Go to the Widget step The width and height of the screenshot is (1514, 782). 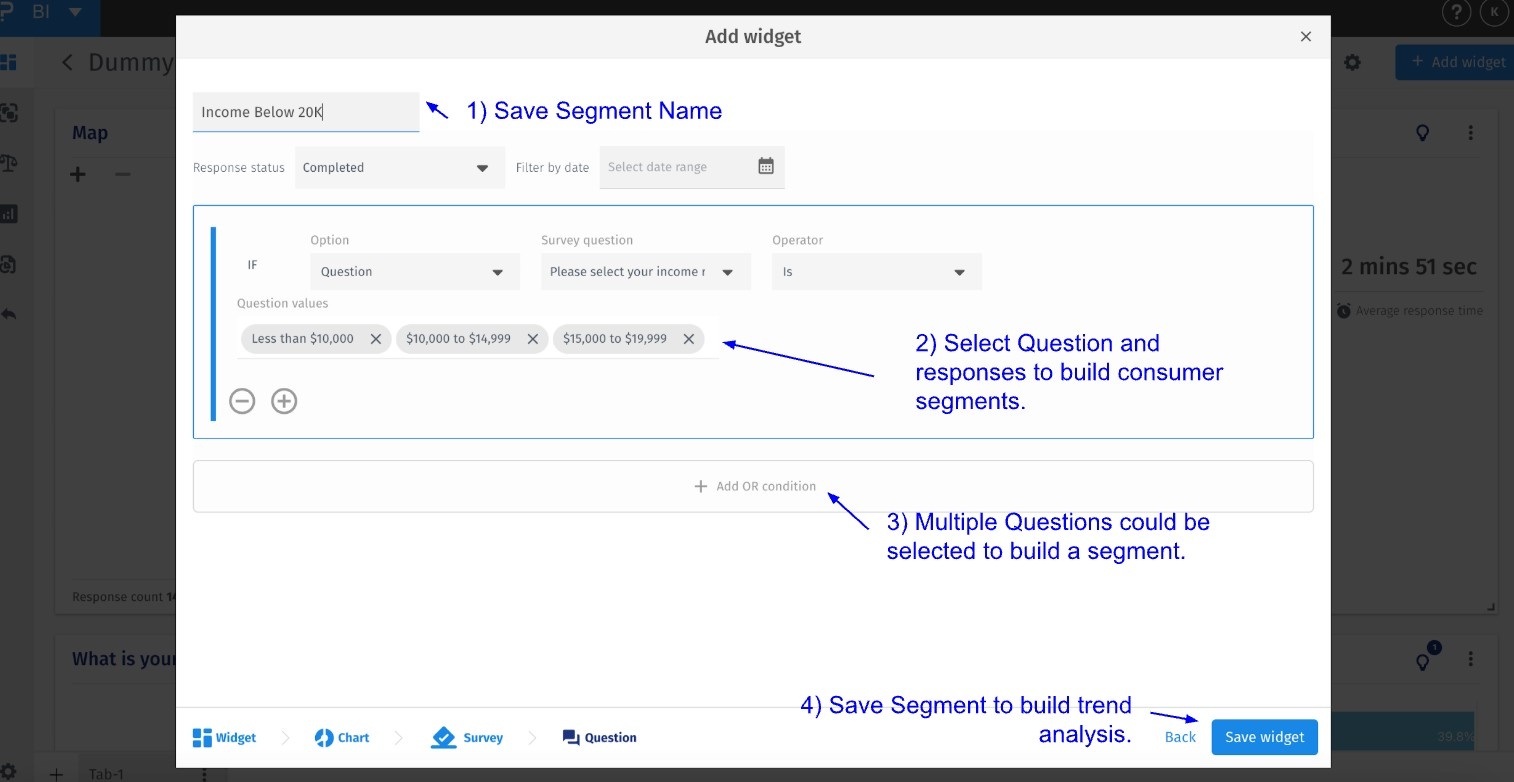(x=225, y=738)
